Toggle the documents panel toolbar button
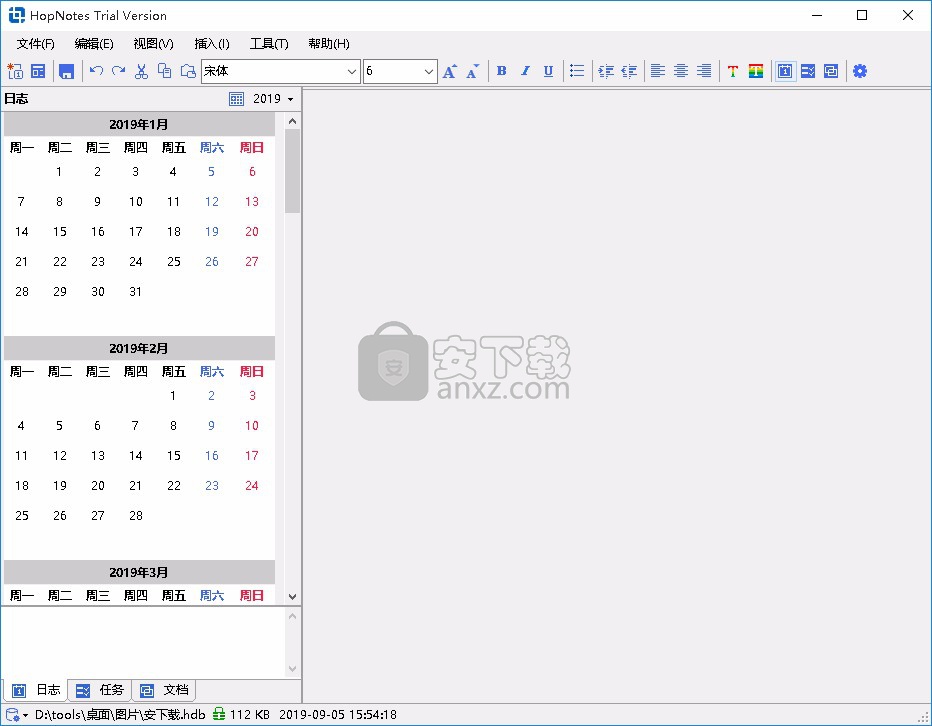The height and width of the screenshot is (726, 932). point(831,71)
